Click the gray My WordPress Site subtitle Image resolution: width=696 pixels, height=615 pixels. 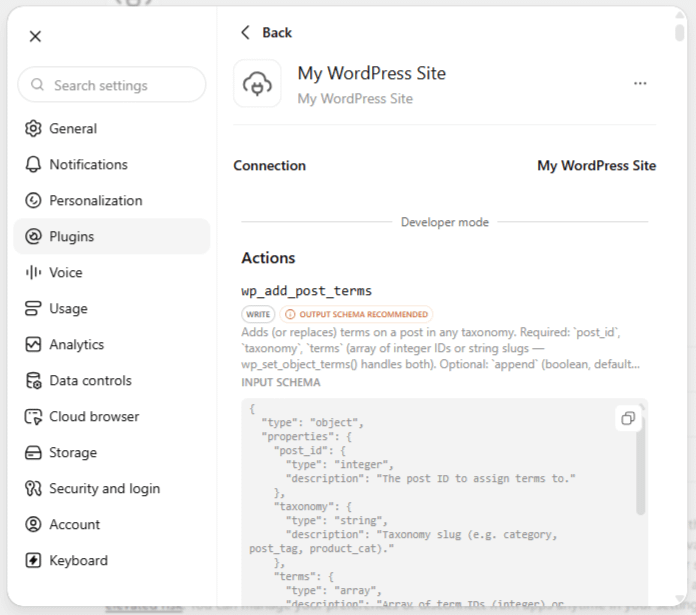355,99
